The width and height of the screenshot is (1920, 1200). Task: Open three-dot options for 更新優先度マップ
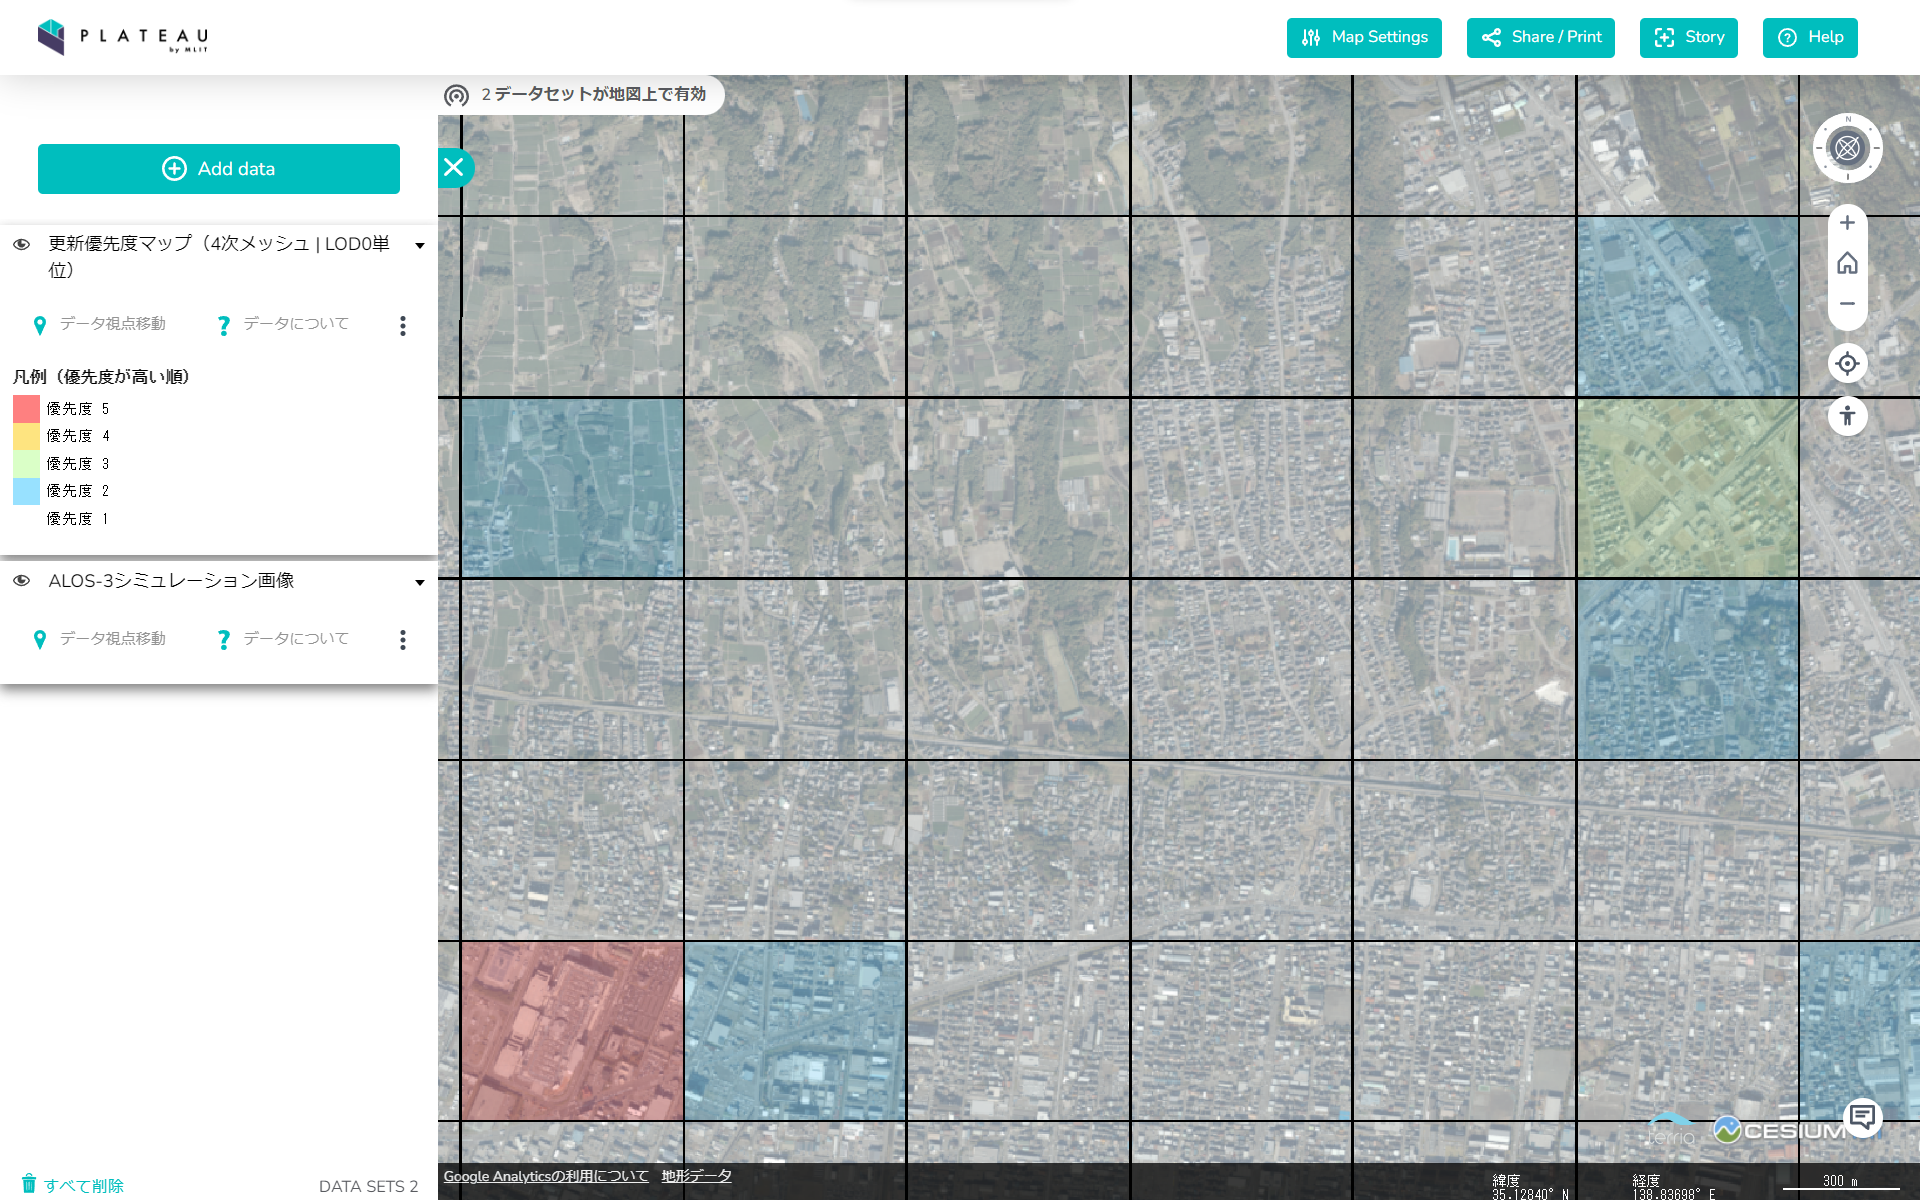tap(403, 326)
